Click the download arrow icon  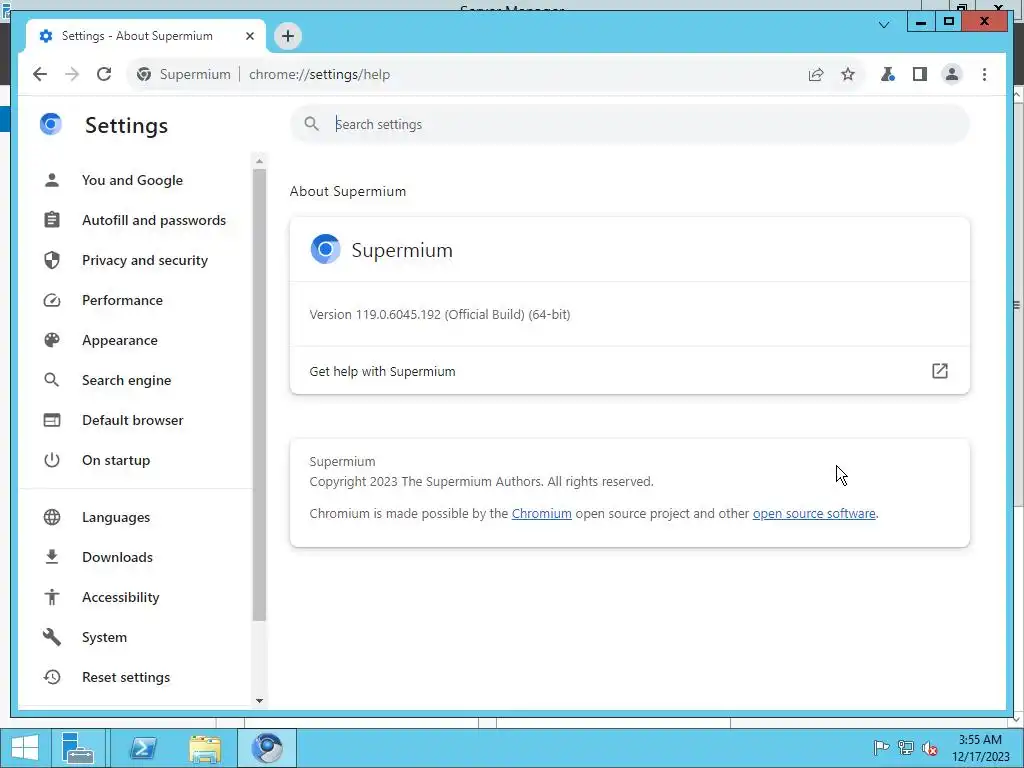52,557
